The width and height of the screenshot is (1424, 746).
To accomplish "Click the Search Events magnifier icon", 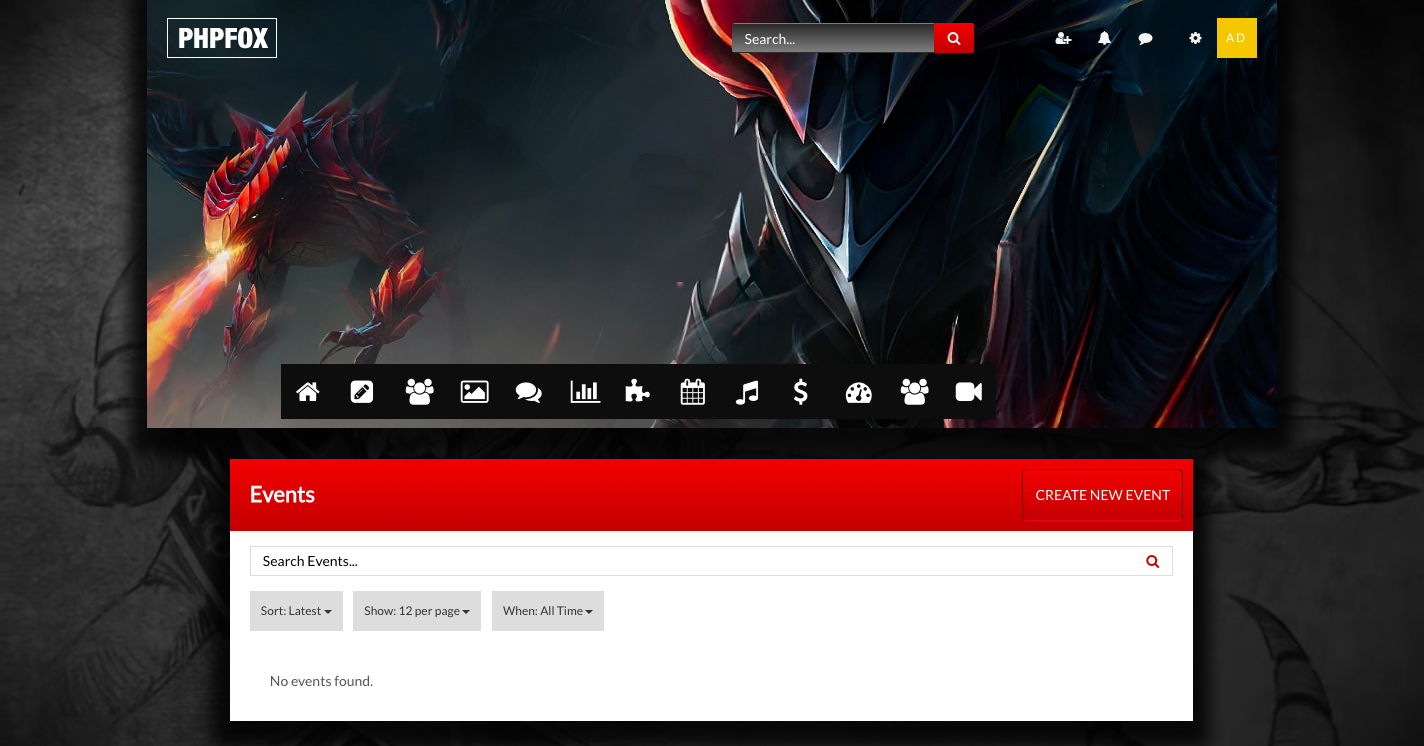I will tap(1153, 561).
